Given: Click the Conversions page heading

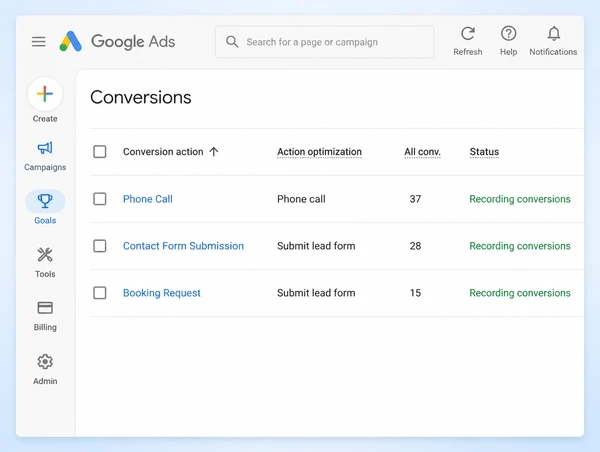Looking at the screenshot, I should [x=140, y=97].
